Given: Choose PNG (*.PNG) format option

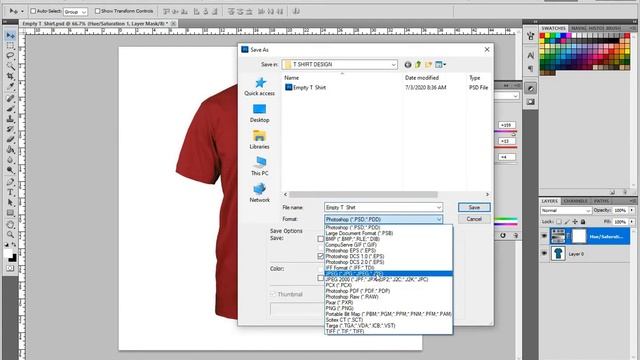Looking at the screenshot, I should pos(388,308).
